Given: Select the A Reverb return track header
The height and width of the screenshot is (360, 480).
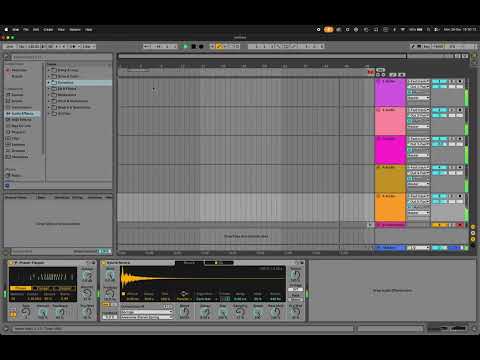Looking at the screenshot, I should click(x=390, y=225).
